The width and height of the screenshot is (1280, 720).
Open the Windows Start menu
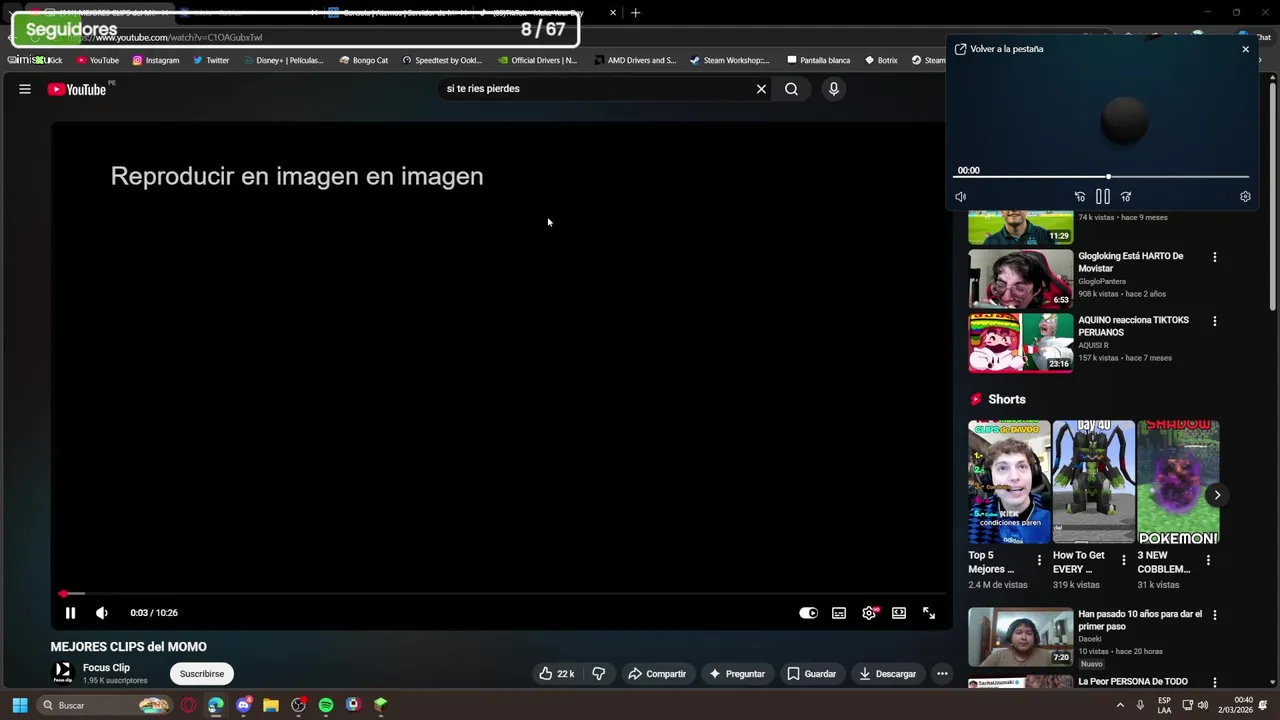click(x=19, y=705)
